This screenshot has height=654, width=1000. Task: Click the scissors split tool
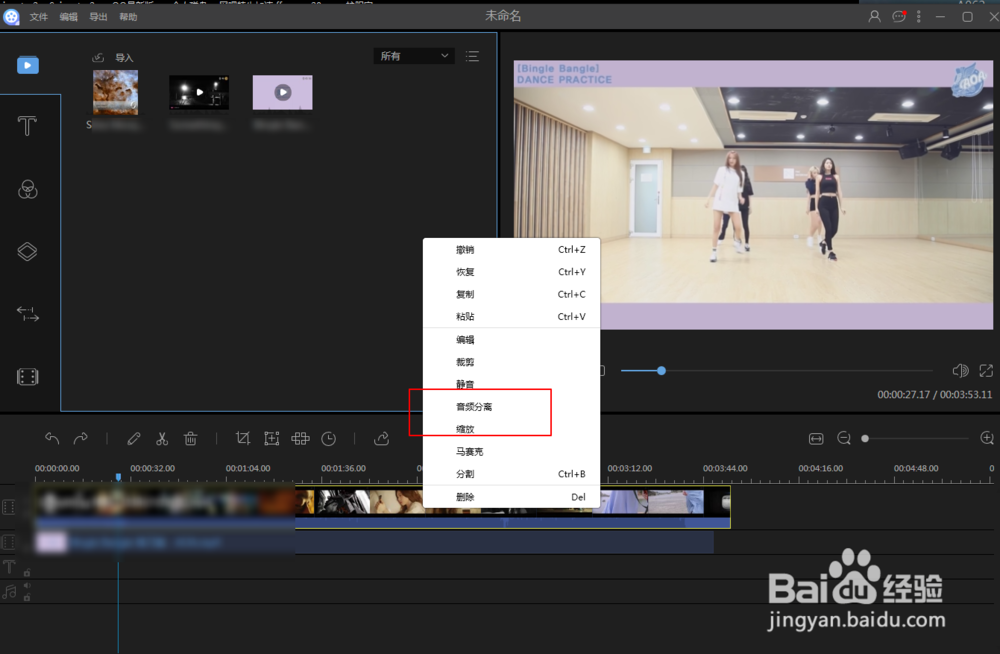(162, 438)
